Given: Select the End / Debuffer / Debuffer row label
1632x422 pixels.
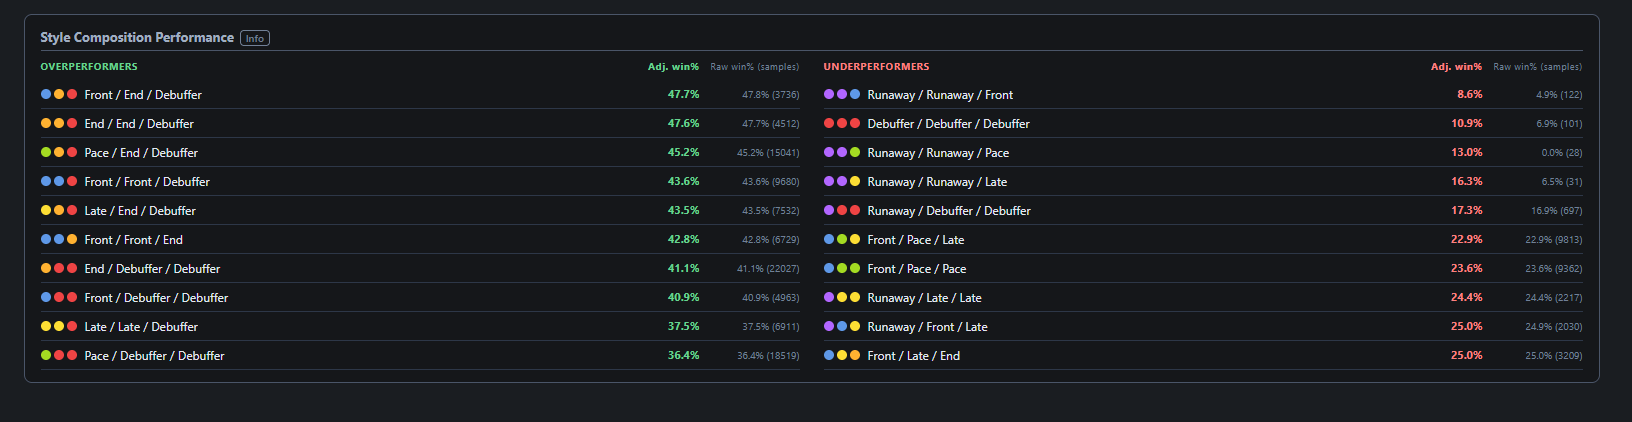Looking at the screenshot, I should [x=152, y=269].
